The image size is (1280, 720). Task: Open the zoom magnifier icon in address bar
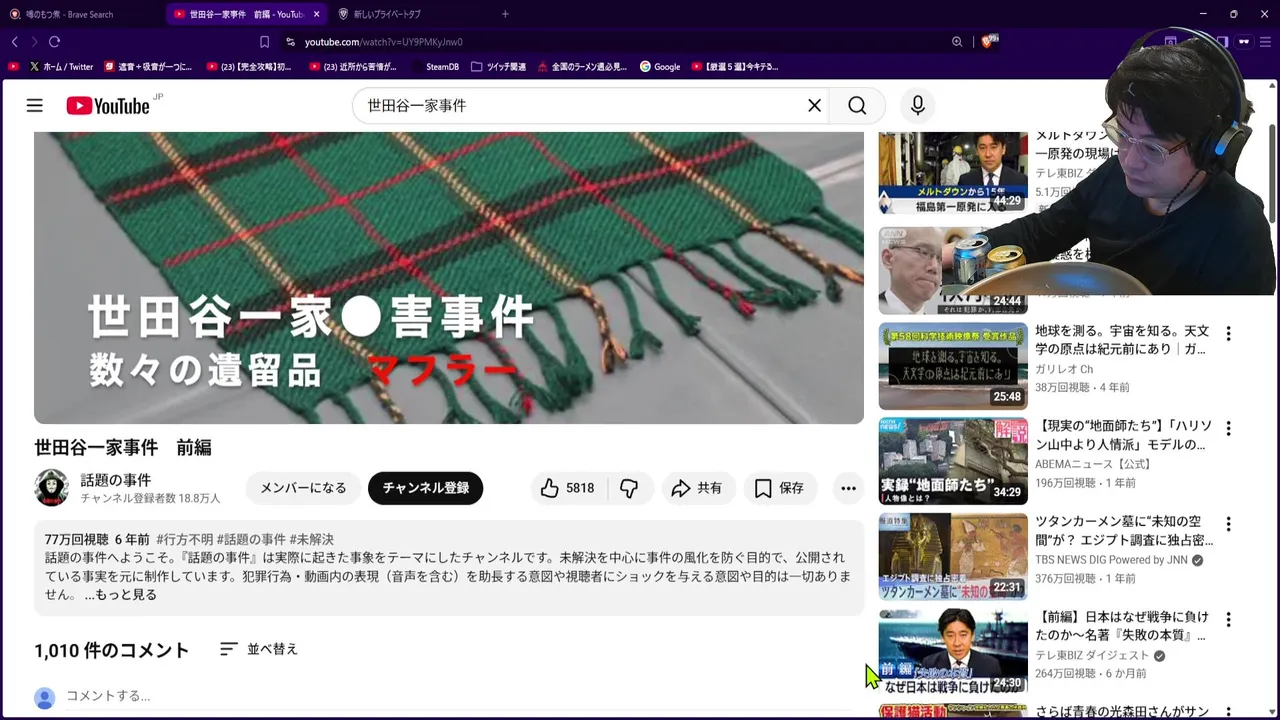(x=957, y=42)
